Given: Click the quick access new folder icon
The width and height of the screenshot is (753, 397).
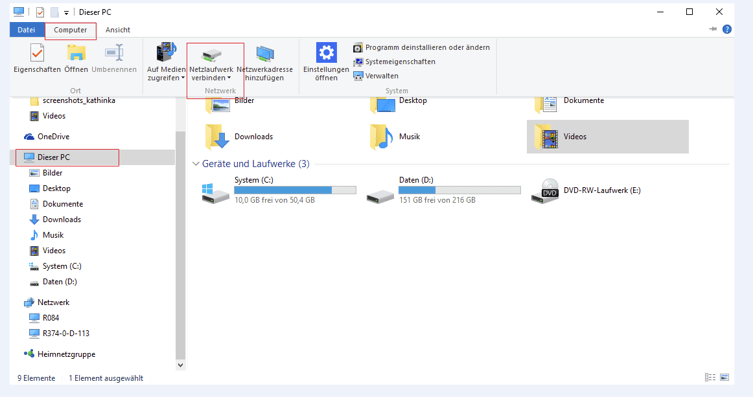Looking at the screenshot, I should coord(54,12).
